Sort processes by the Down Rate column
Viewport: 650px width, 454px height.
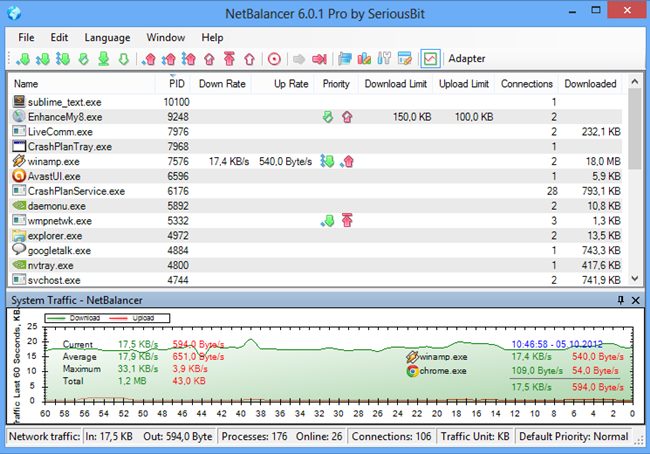222,84
